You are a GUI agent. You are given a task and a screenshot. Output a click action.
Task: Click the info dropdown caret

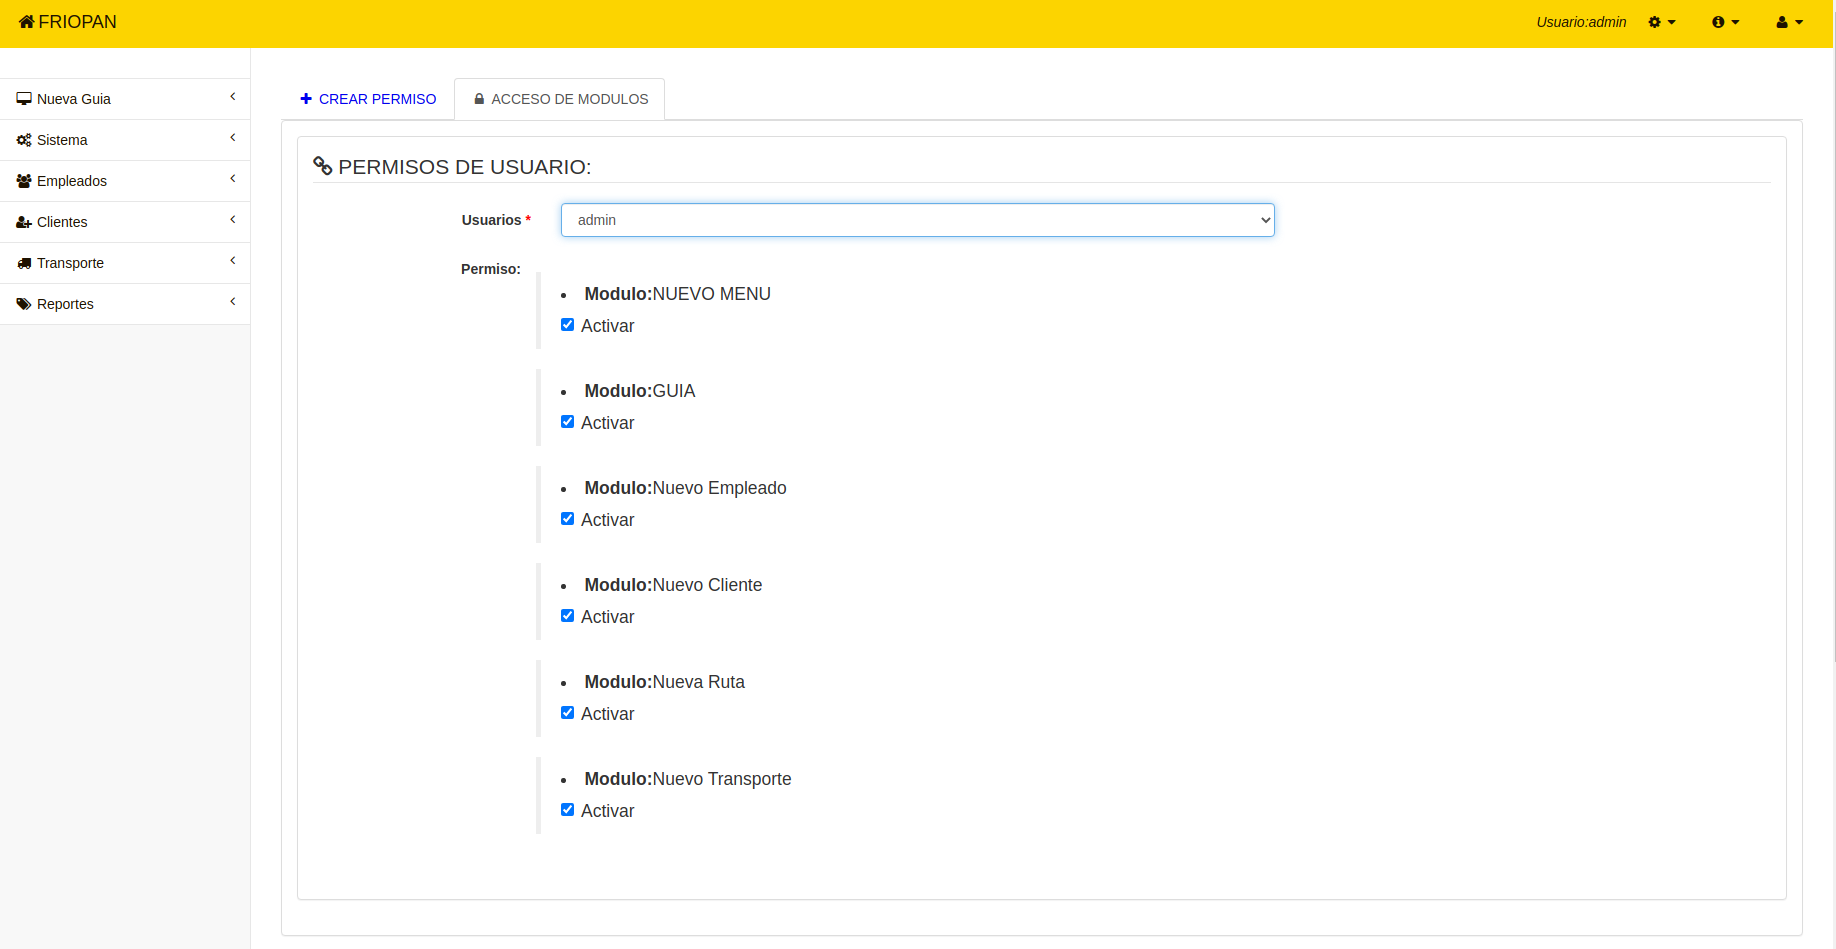[1735, 23]
